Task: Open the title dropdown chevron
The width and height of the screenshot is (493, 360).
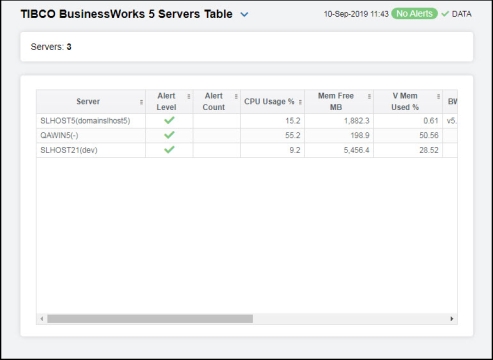Action: click(244, 15)
